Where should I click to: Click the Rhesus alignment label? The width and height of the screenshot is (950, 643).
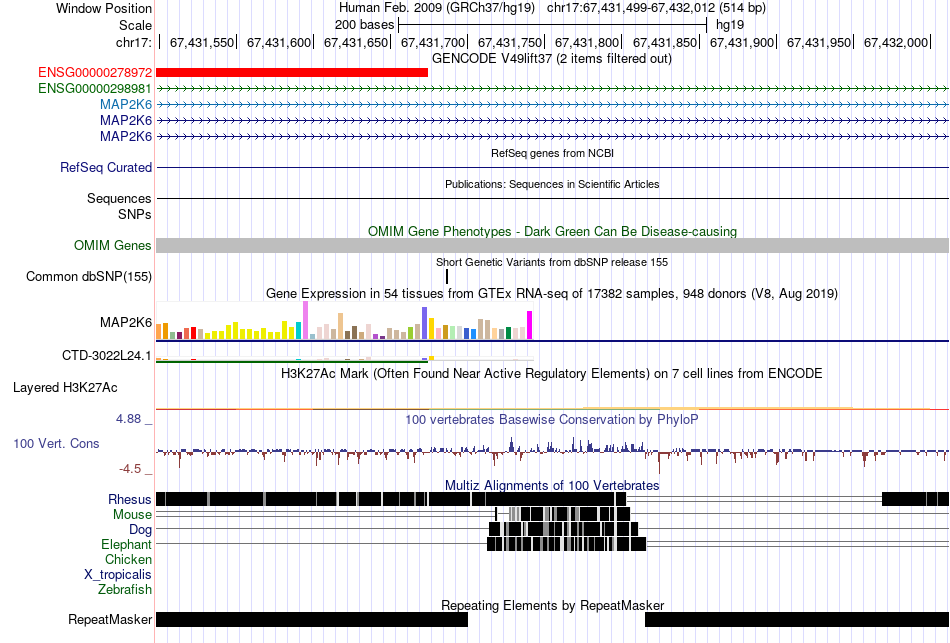click(x=130, y=499)
